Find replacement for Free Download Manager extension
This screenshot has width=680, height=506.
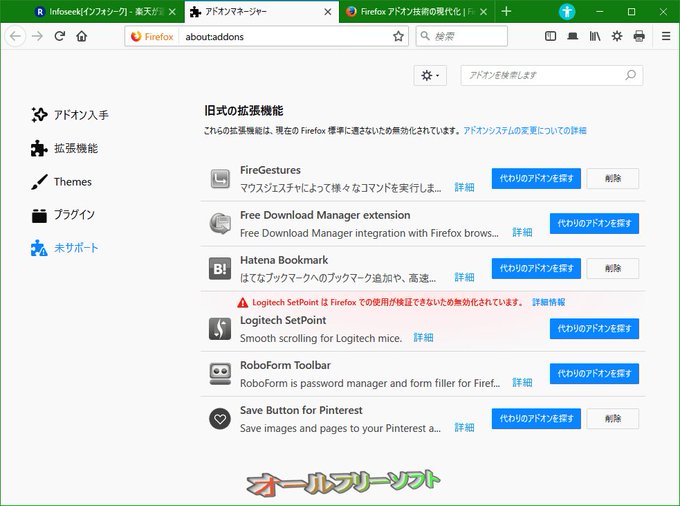(x=594, y=223)
